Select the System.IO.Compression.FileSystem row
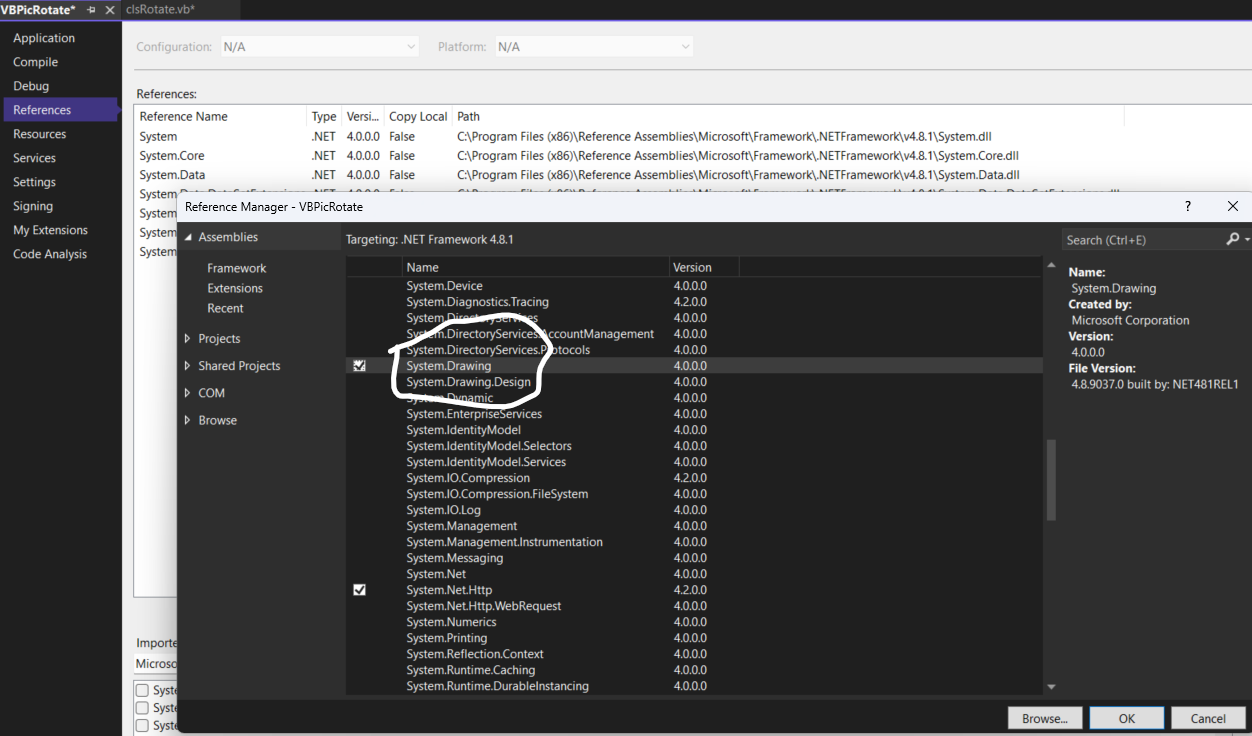 [x=694, y=494]
